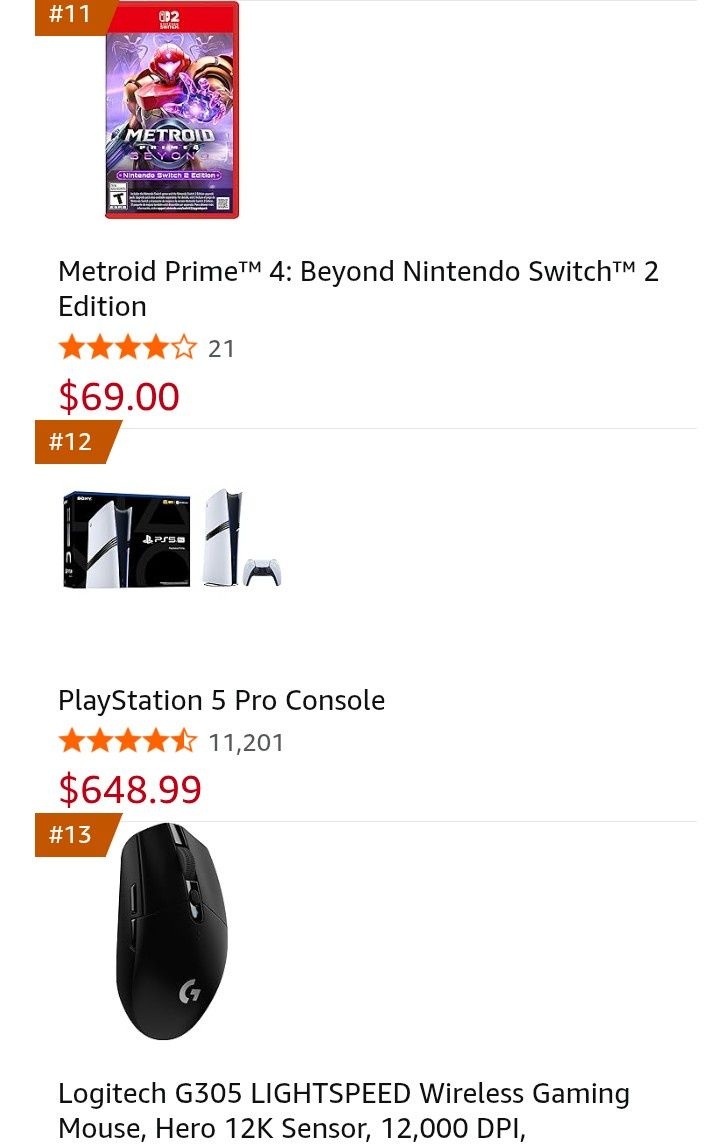Open the Metroid Prime 4 cover thumbnail

172,110
